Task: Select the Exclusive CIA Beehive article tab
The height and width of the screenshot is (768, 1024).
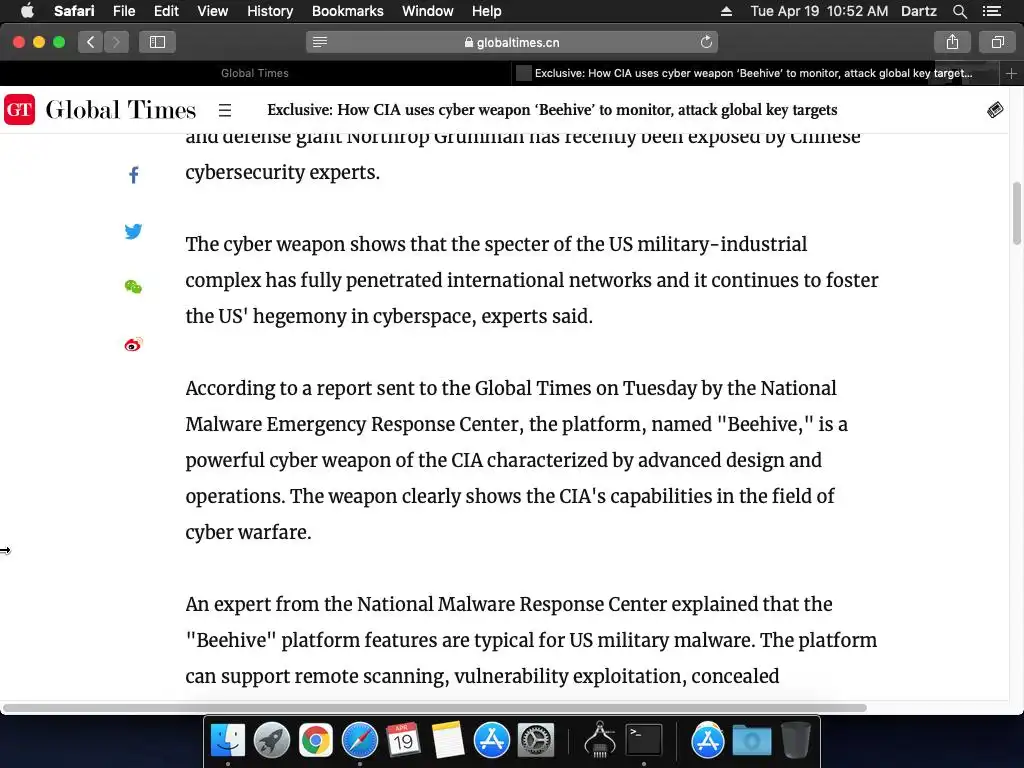Action: tap(754, 73)
